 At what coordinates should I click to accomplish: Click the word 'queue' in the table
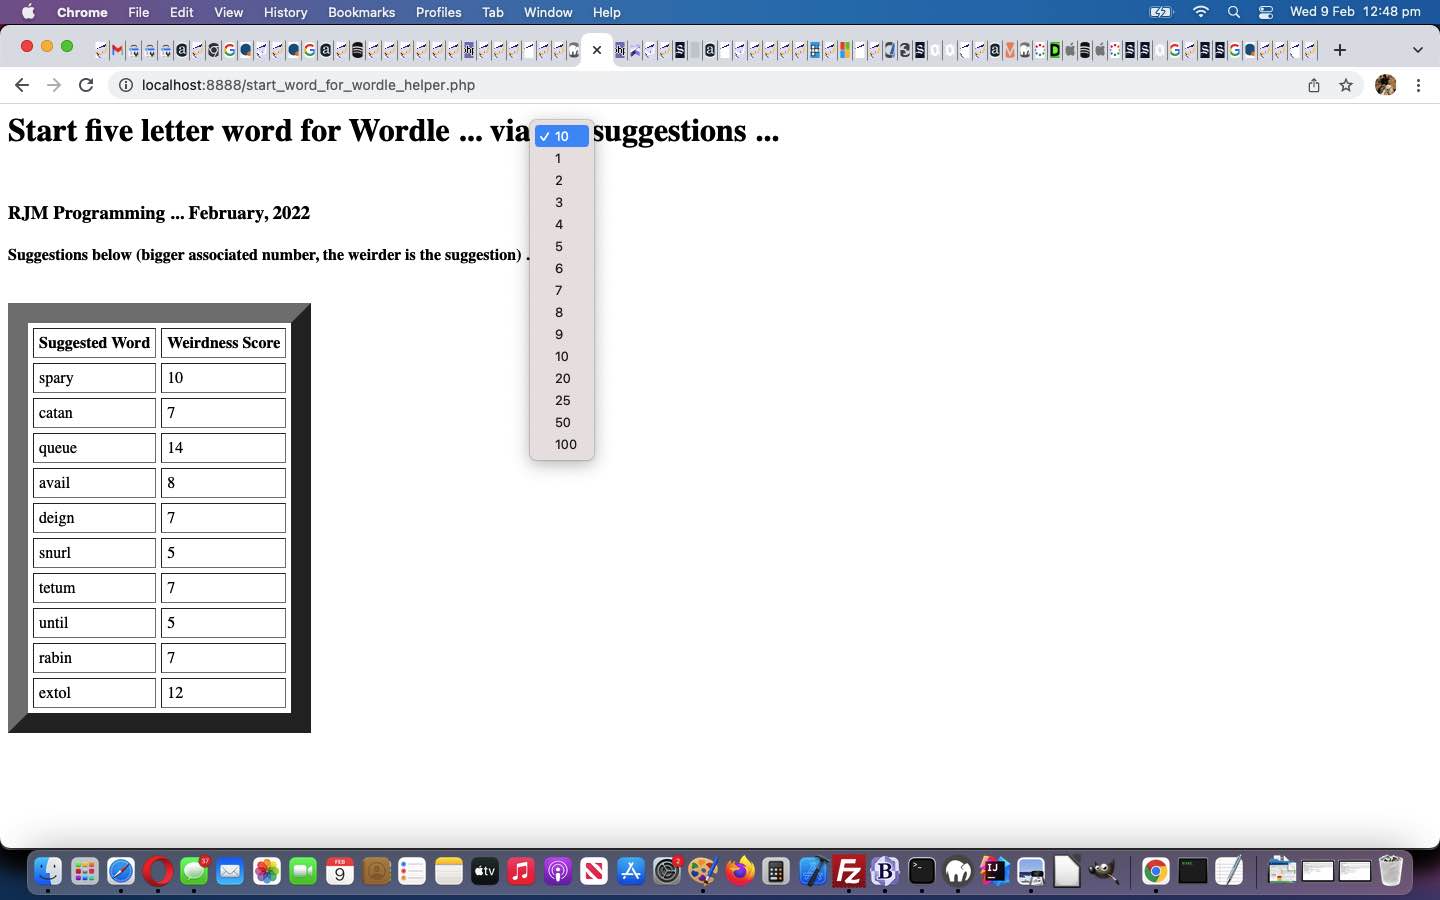[58, 448]
